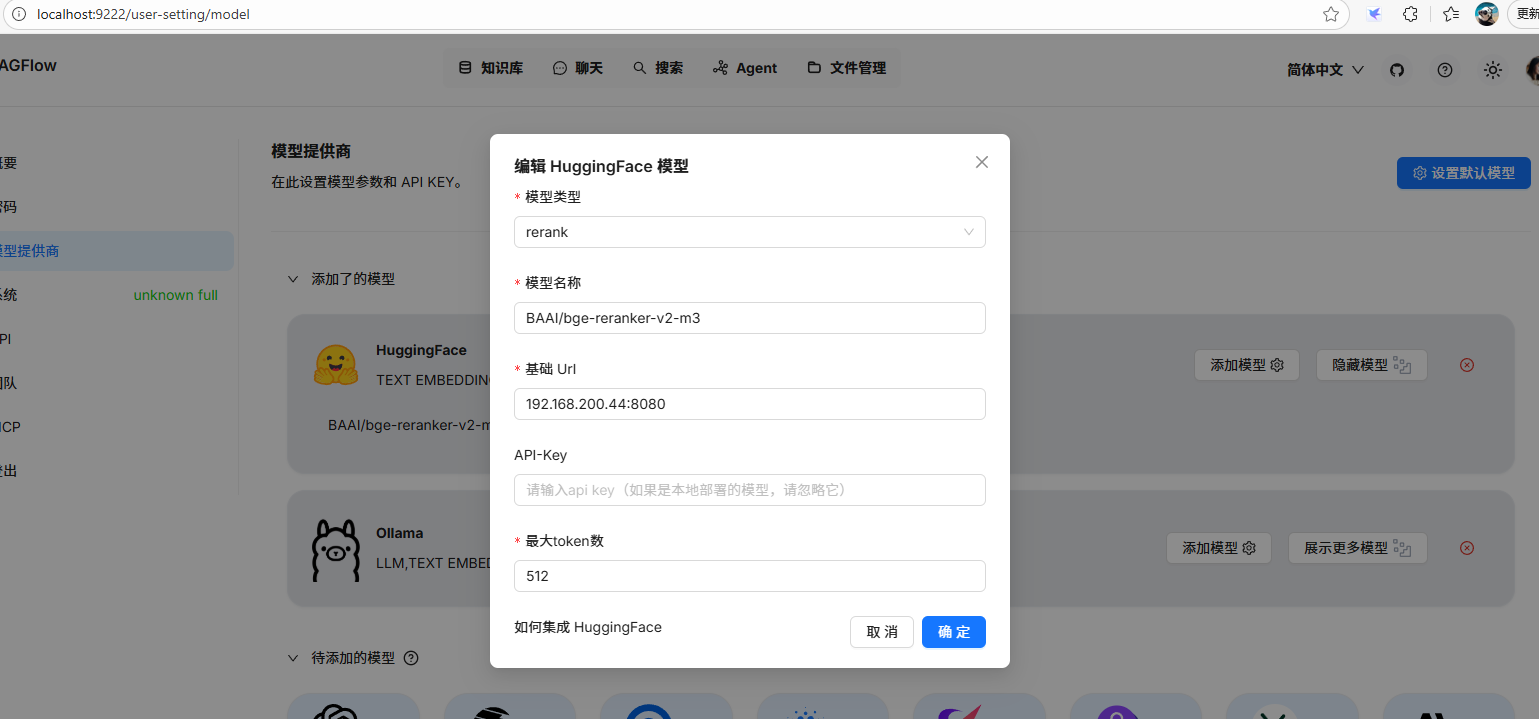Image resolution: width=1539 pixels, height=719 pixels.
Task: Open the 模型类型 rerank dropdown
Action: click(x=750, y=232)
